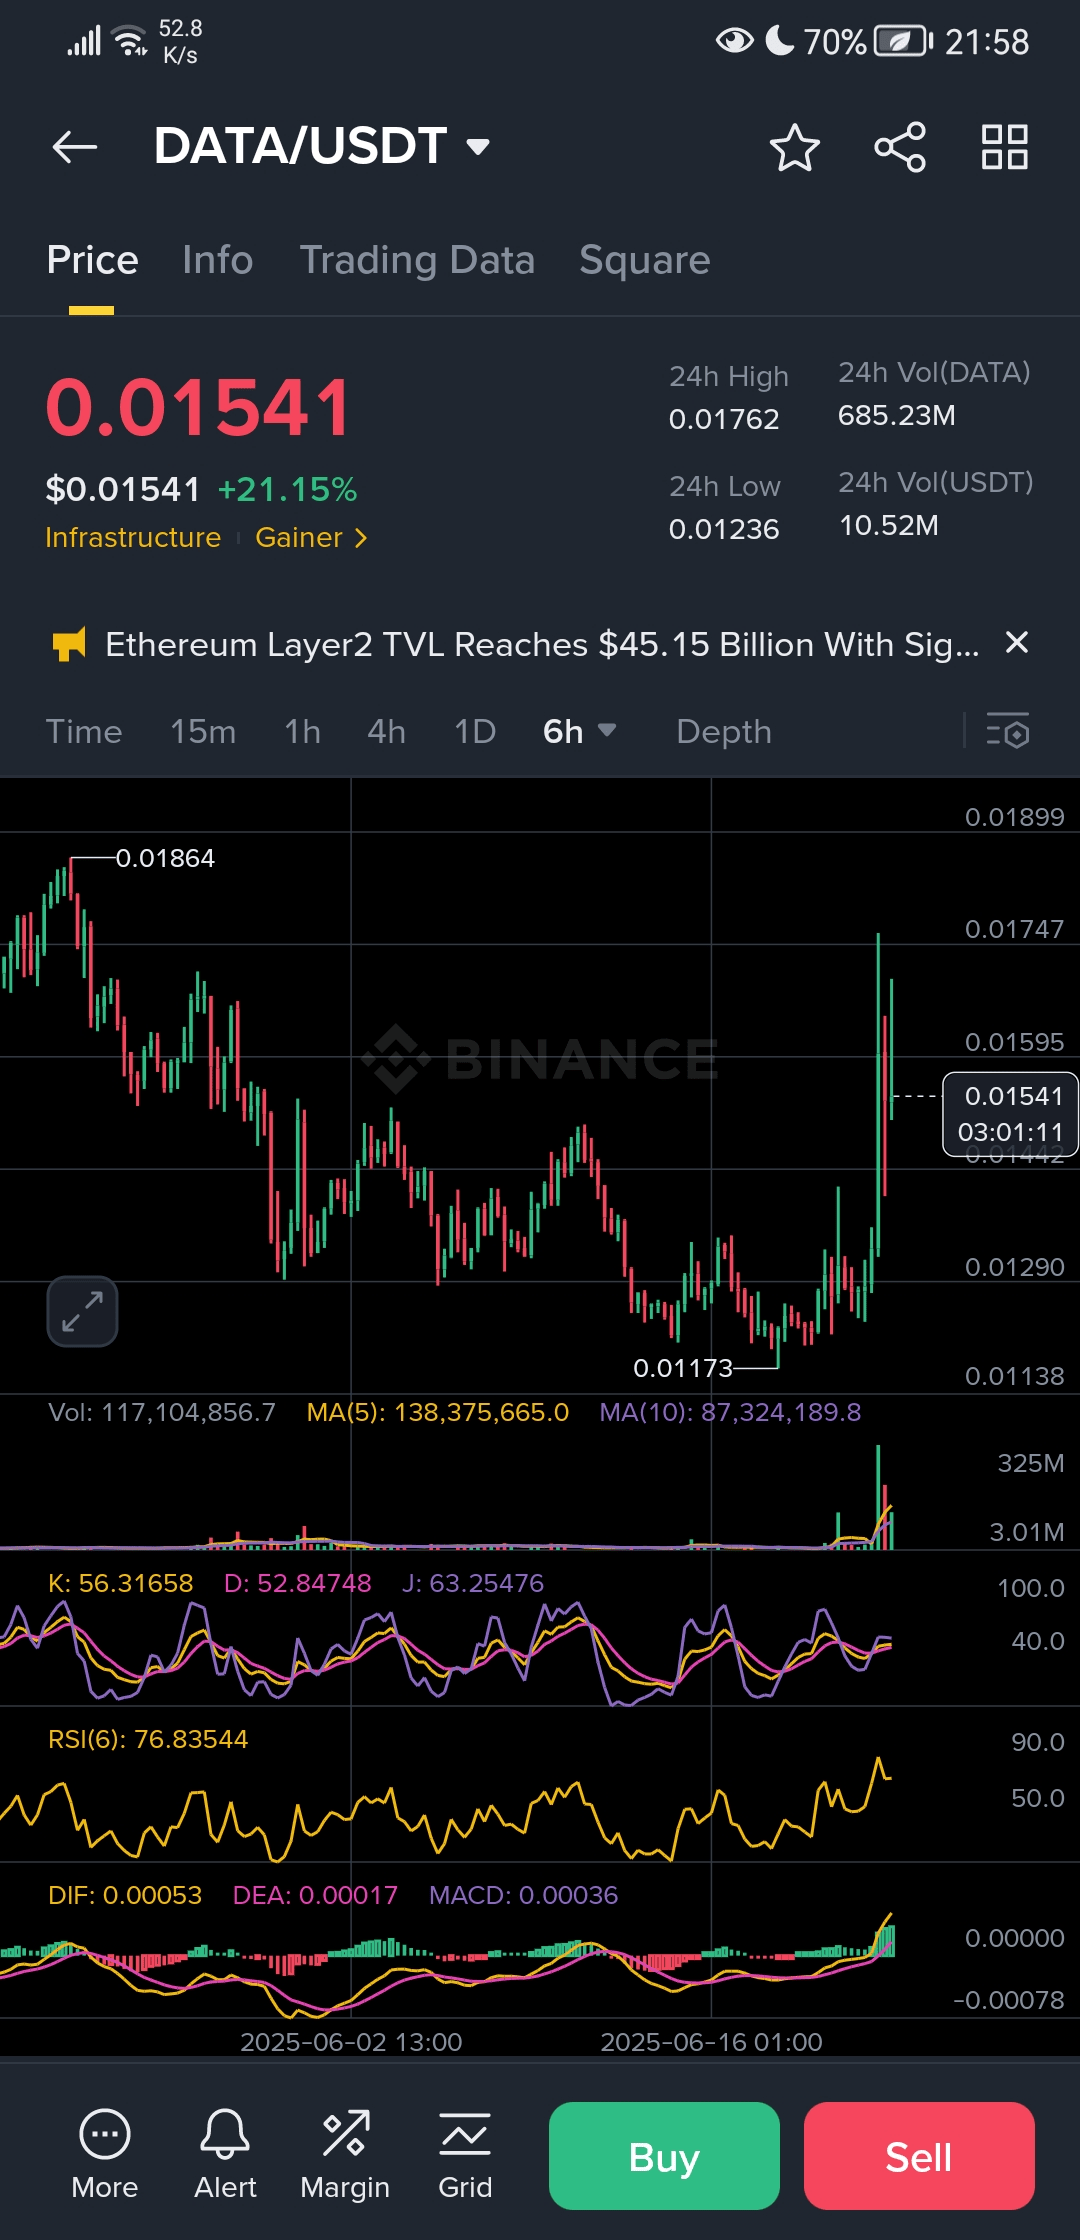The image size is (1080, 2240).
Task: Switch to the Info tab
Action: coord(217,260)
